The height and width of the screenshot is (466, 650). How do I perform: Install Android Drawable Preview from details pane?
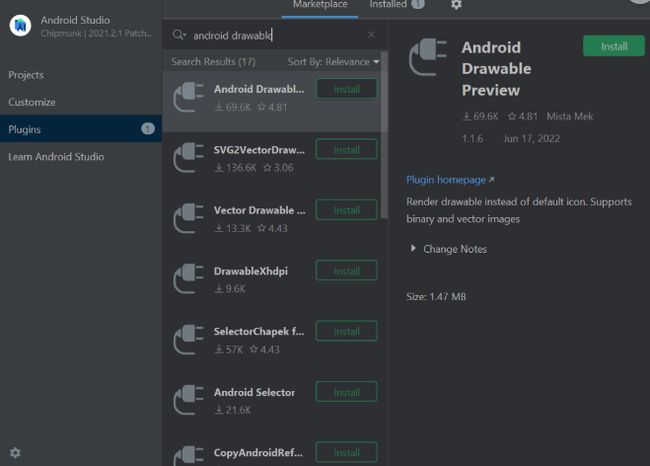pyautogui.click(x=614, y=46)
